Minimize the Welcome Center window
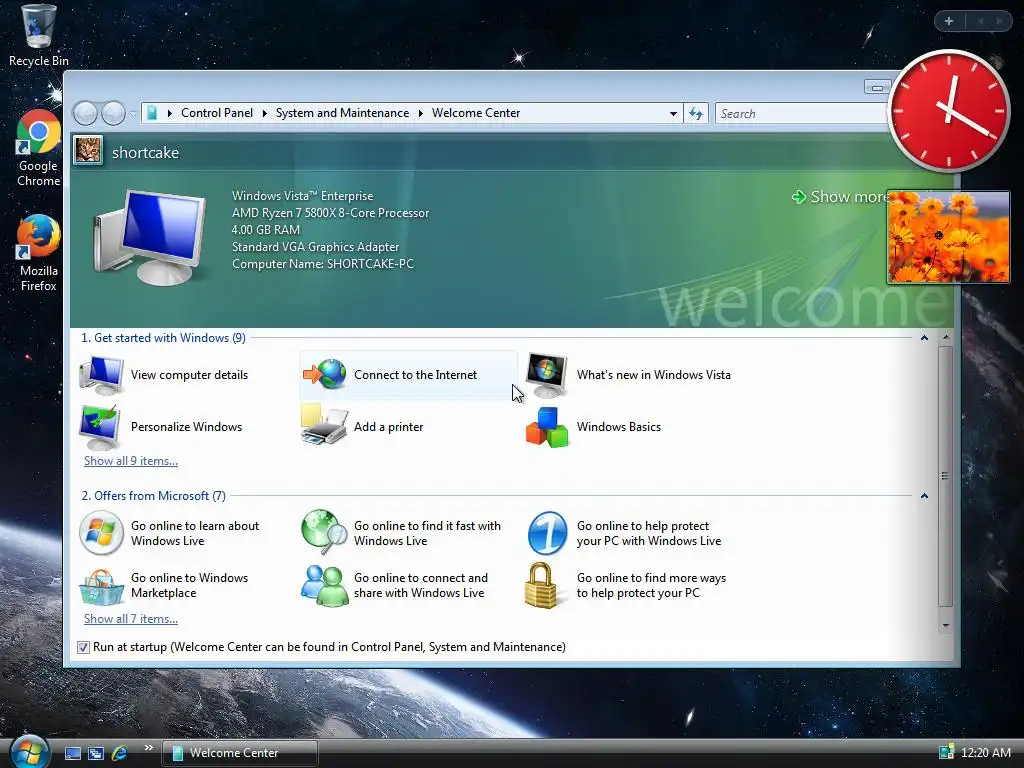This screenshot has width=1024, height=768. (x=877, y=87)
